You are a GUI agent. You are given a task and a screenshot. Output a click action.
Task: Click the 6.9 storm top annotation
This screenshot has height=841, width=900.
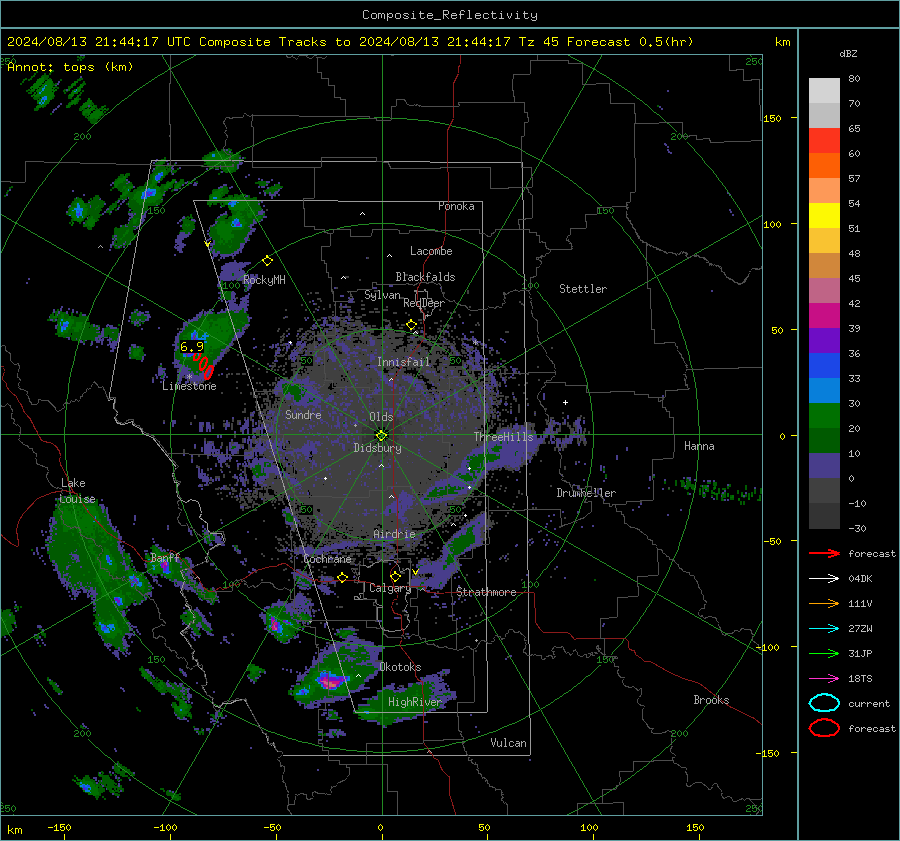click(192, 347)
